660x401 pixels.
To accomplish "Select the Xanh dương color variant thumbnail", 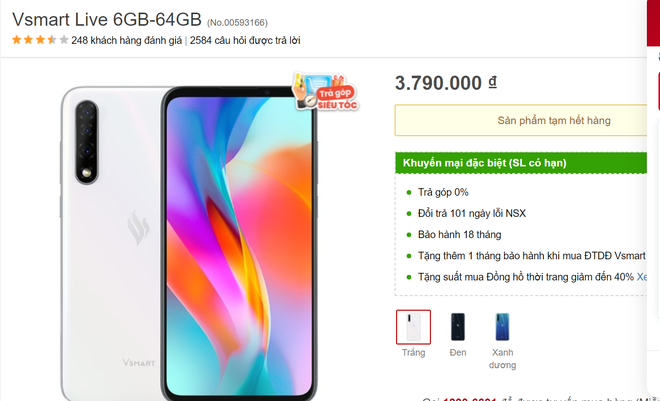I will [x=502, y=327].
